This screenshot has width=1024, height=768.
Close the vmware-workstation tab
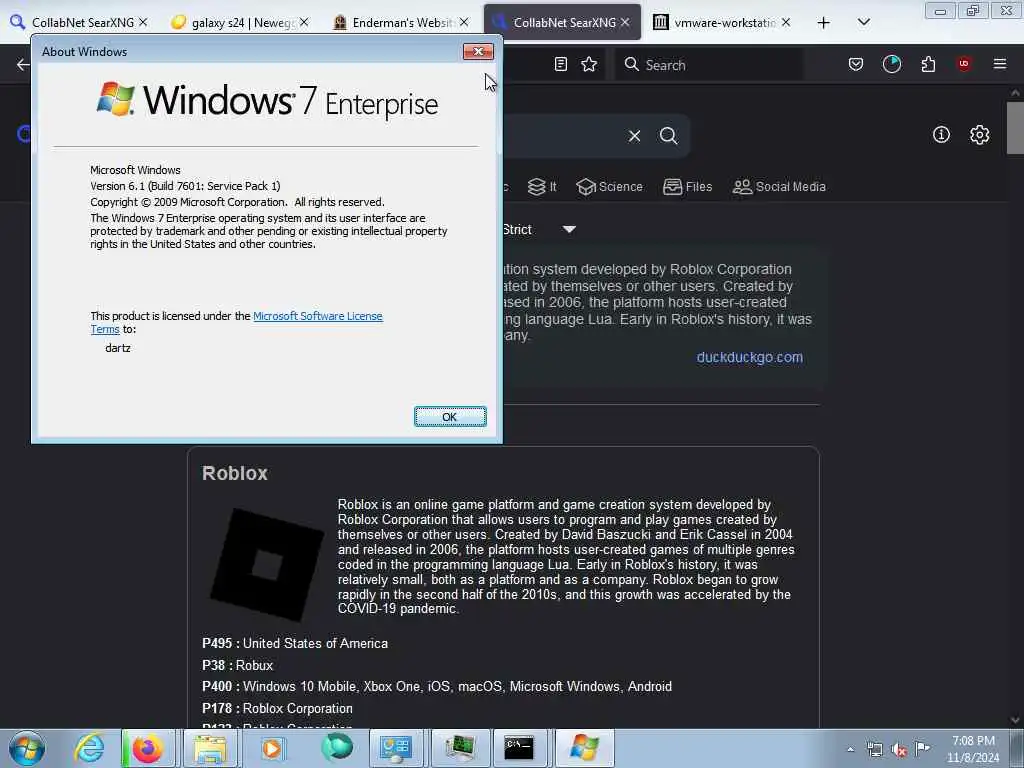click(786, 22)
